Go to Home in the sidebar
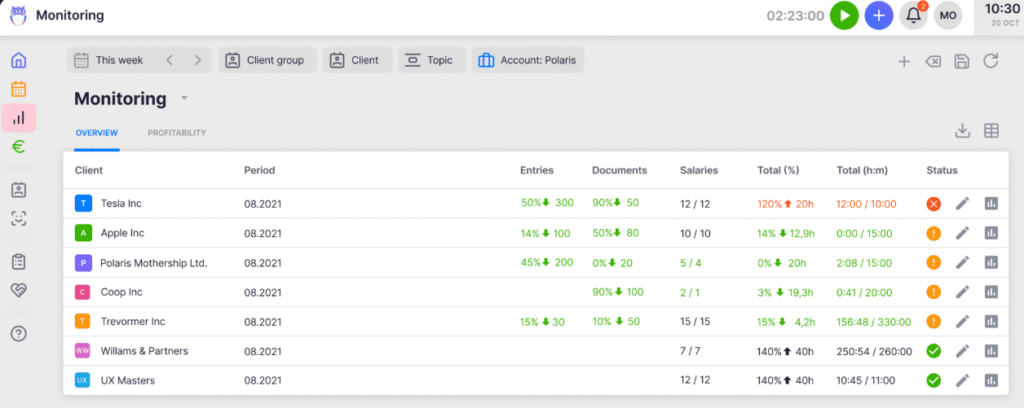Viewport: 1024px width, 408px height. 19,61
